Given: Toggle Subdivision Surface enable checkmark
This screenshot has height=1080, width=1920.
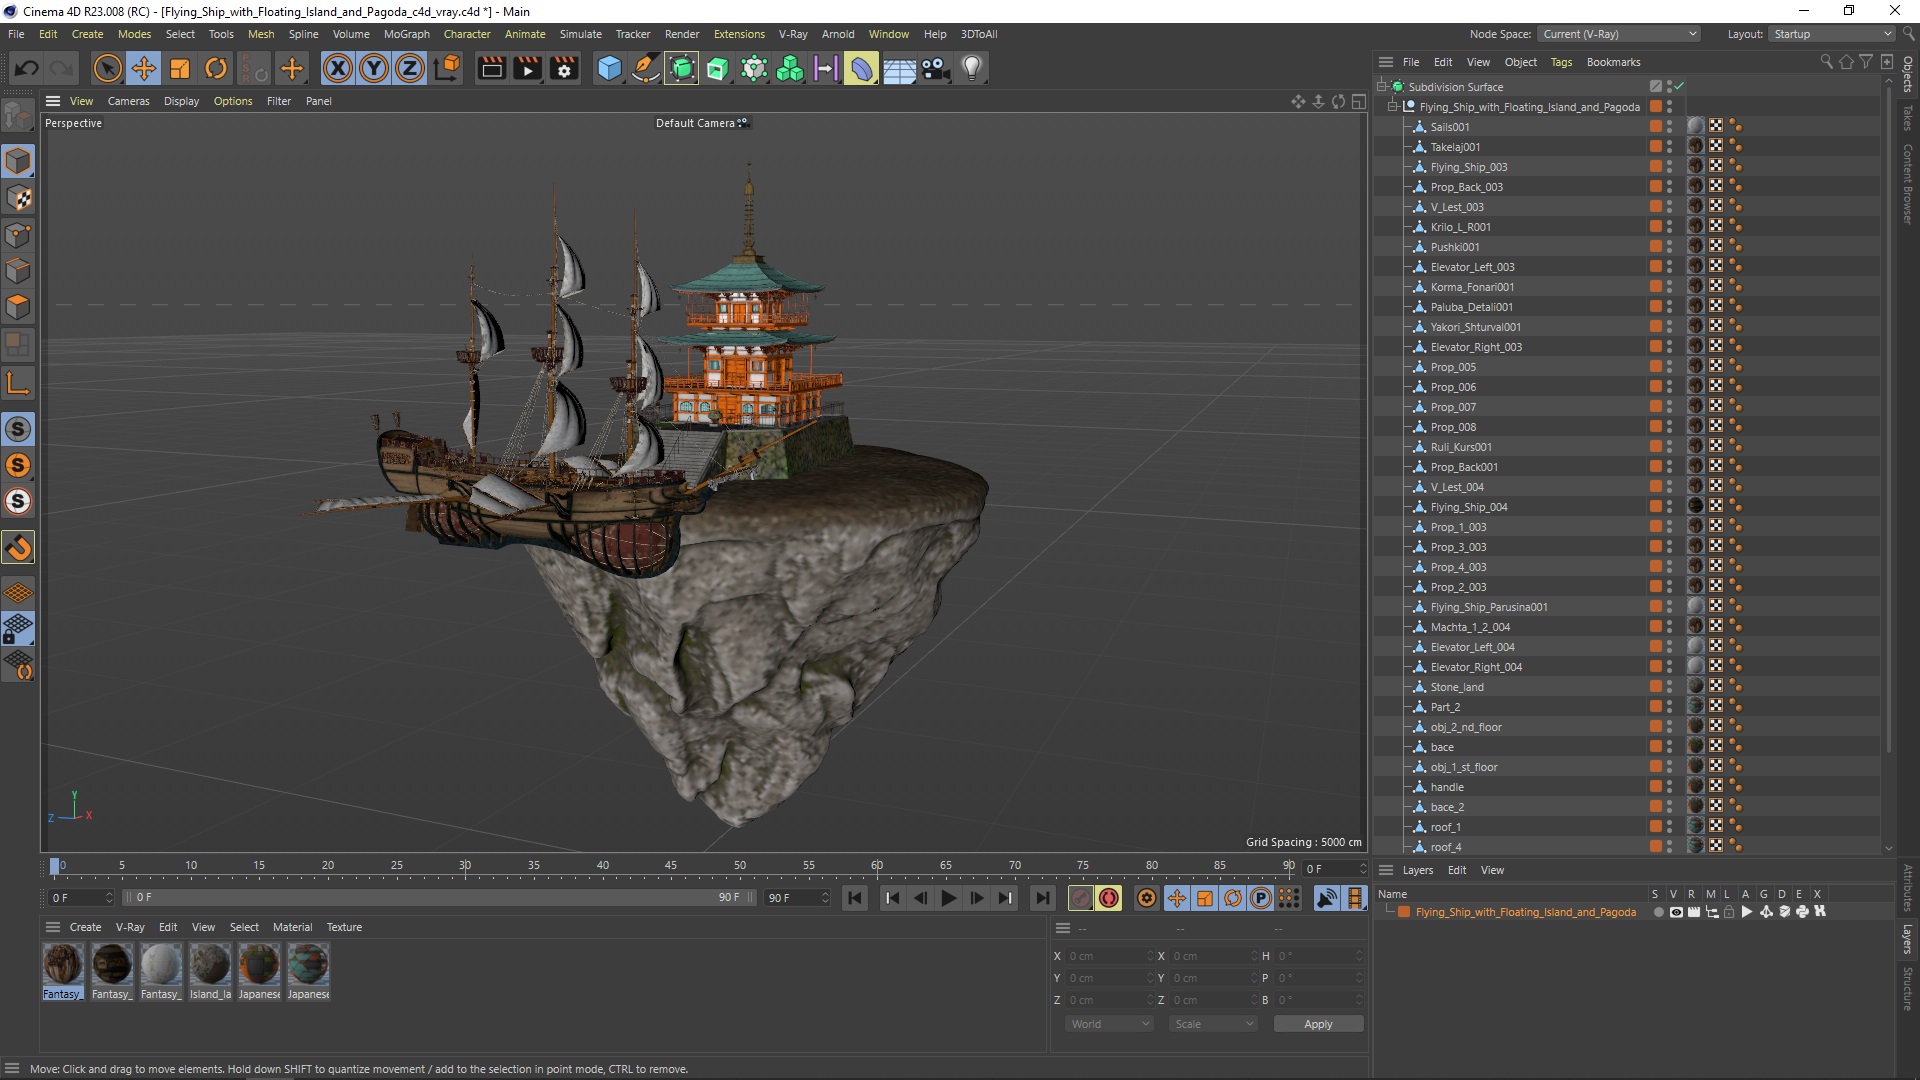Looking at the screenshot, I should (1679, 86).
